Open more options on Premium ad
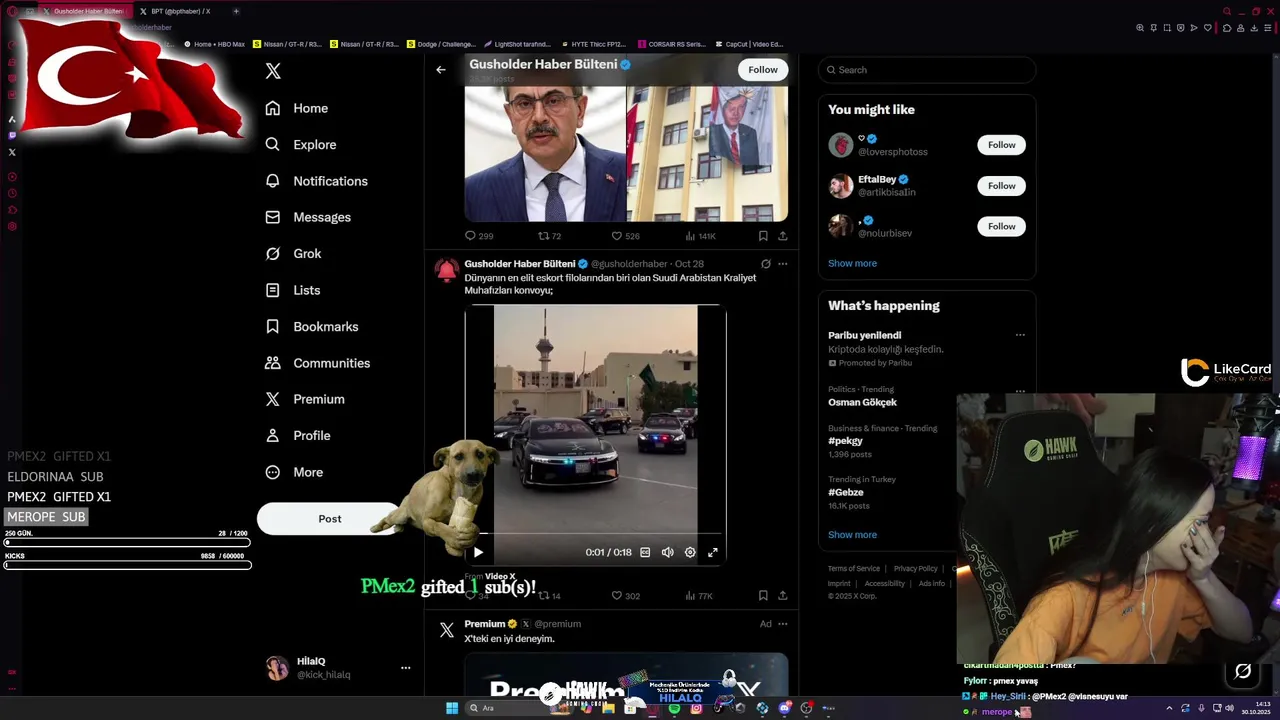 pos(783,624)
